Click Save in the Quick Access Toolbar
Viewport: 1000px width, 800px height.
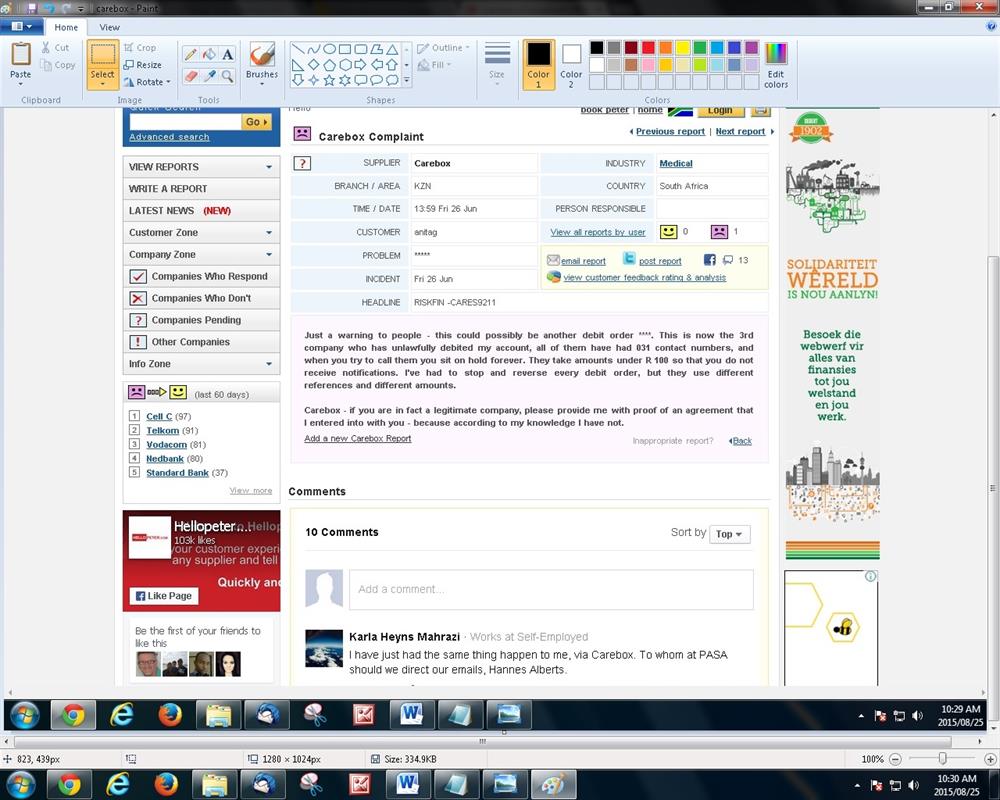[x=31, y=8]
